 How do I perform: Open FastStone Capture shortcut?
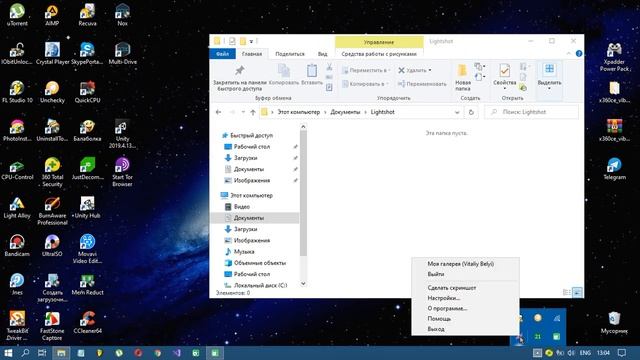click(x=52, y=326)
